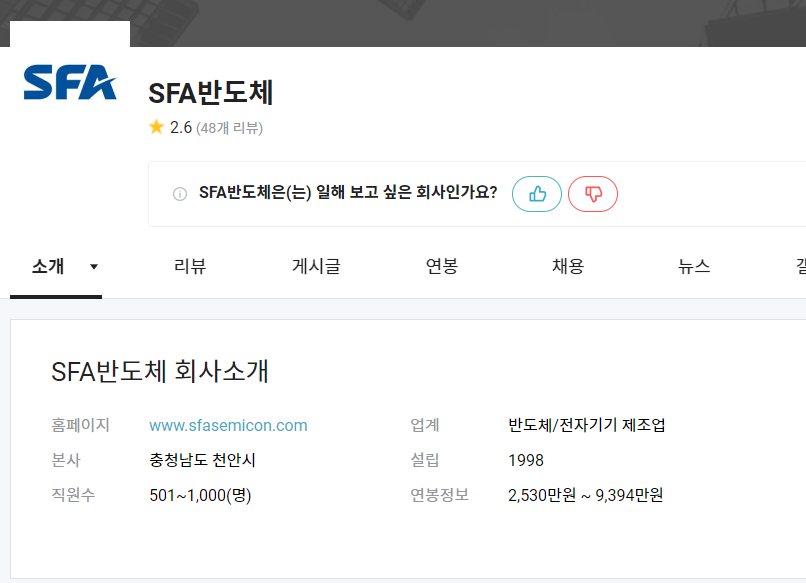Click the 48개 리뷰 review count
The width and height of the screenshot is (806, 583).
(x=229, y=128)
